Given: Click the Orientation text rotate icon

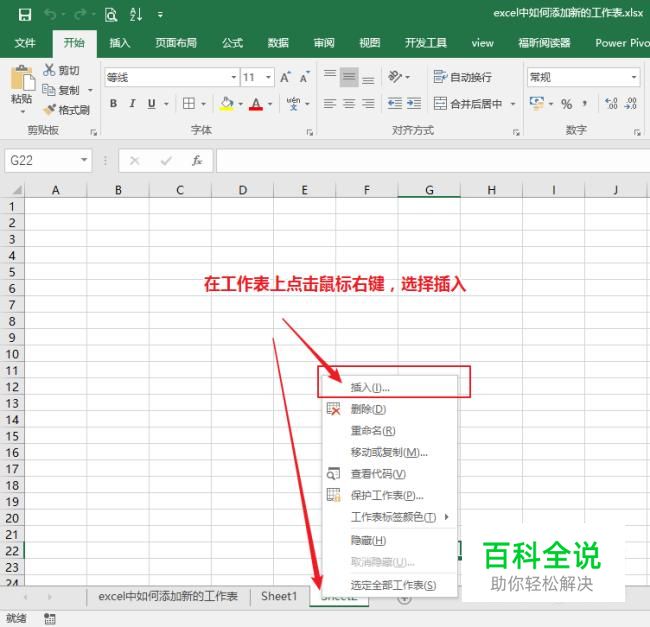Looking at the screenshot, I should click(x=395, y=76).
